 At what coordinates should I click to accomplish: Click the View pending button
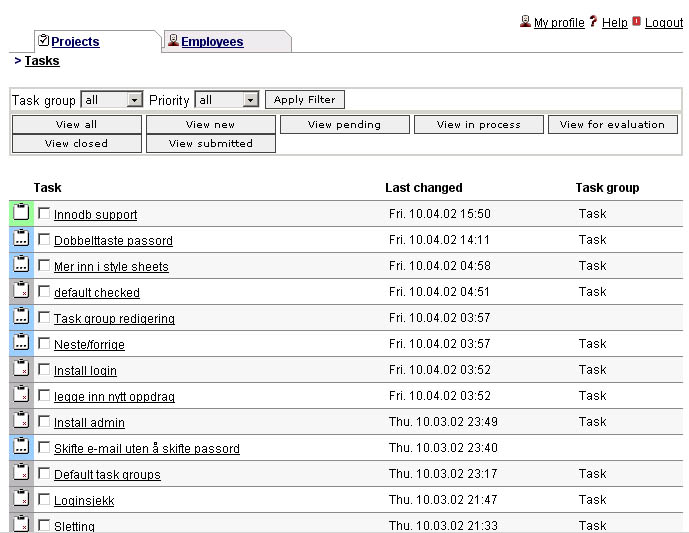coord(344,124)
